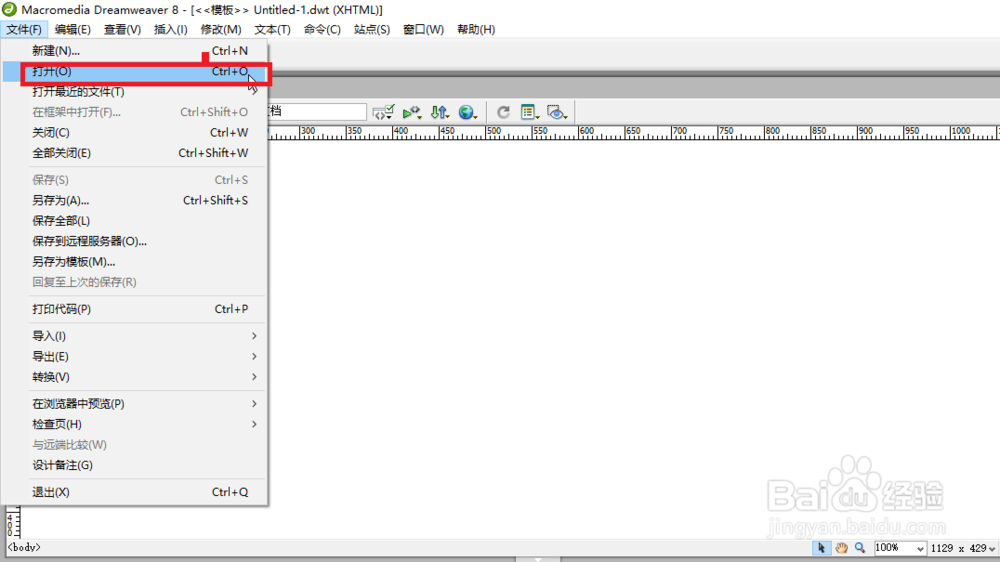Click the document title input field
The width and height of the screenshot is (1000, 562).
317,112
